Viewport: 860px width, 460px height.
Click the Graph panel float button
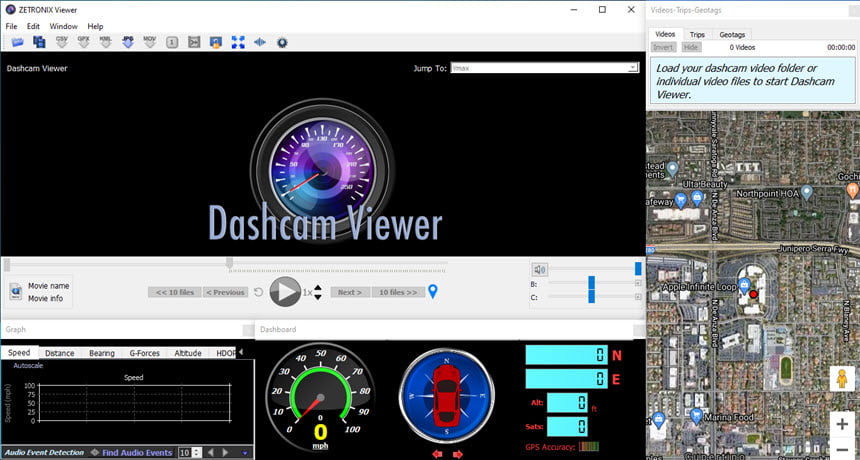(248, 330)
